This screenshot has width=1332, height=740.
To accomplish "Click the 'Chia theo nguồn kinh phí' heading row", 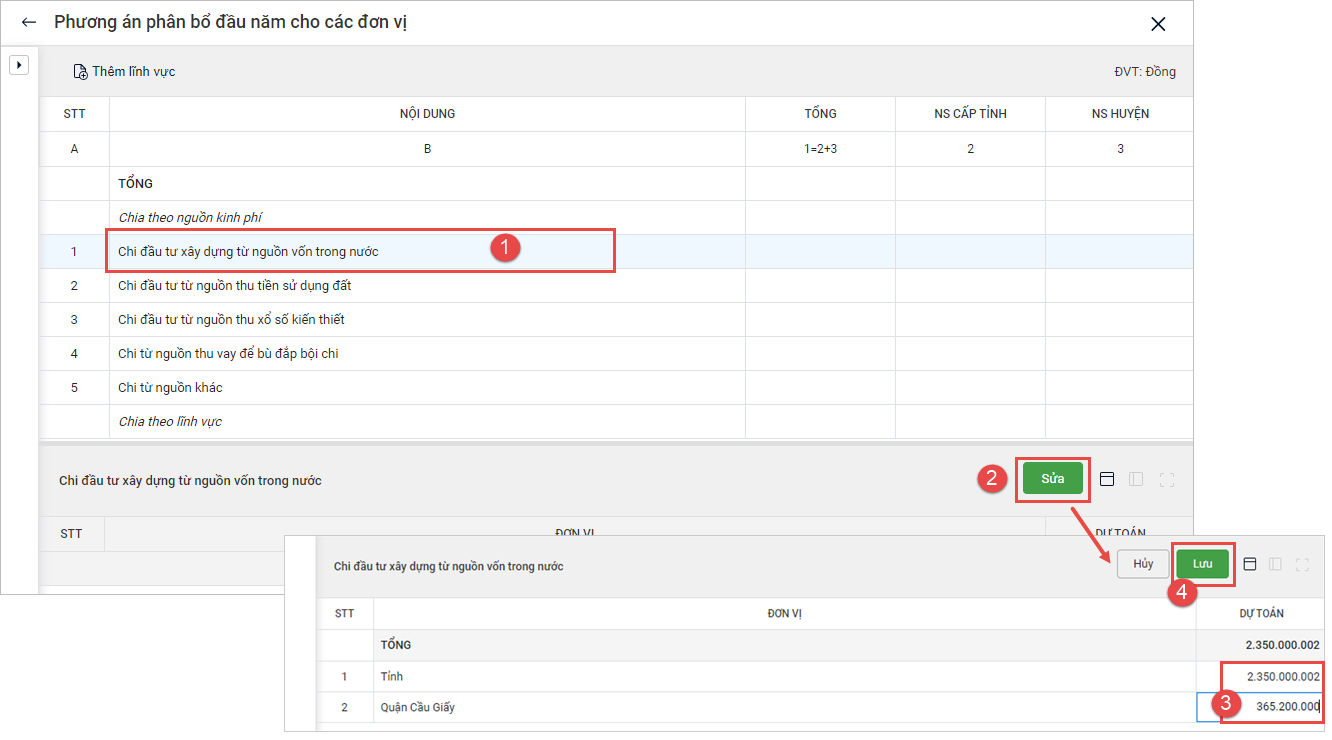I will [616, 218].
